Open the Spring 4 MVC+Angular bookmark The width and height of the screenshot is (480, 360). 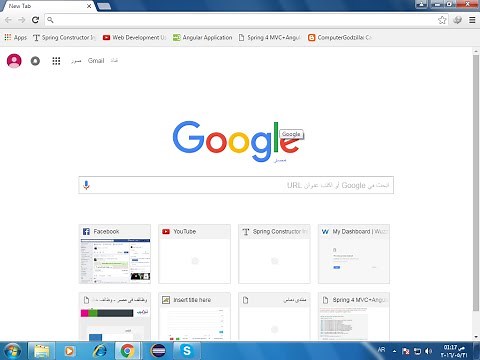pos(270,38)
